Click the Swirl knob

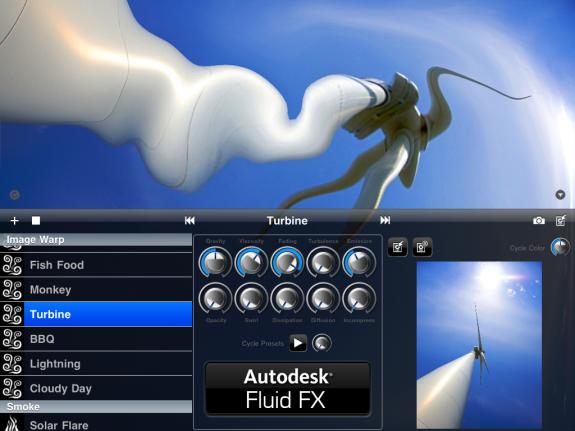[x=251, y=298]
